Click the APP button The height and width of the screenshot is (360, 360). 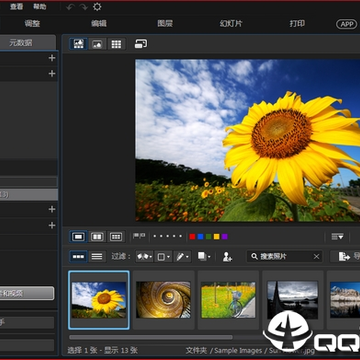click(347, 24)
